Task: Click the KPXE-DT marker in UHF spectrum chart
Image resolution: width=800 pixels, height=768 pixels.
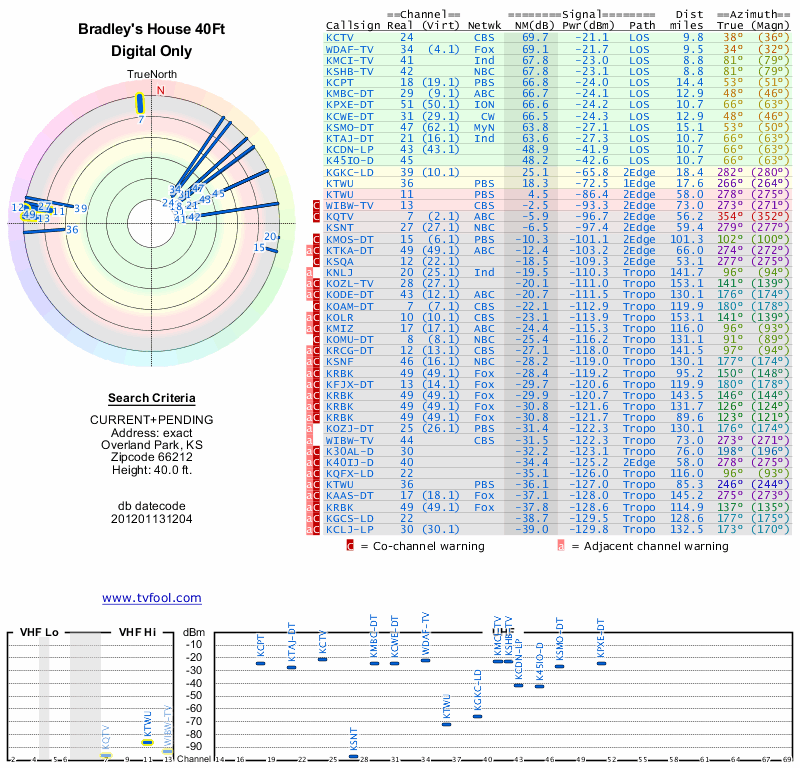Action: click(602, 663)
